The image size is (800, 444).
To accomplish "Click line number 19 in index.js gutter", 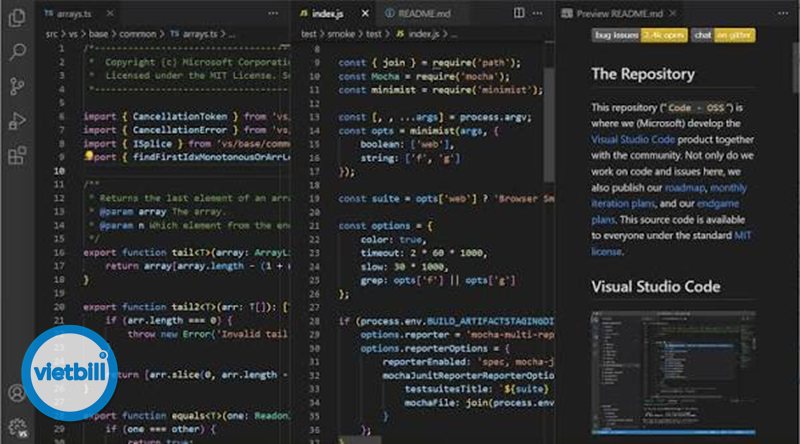I will tap(314, 199).
